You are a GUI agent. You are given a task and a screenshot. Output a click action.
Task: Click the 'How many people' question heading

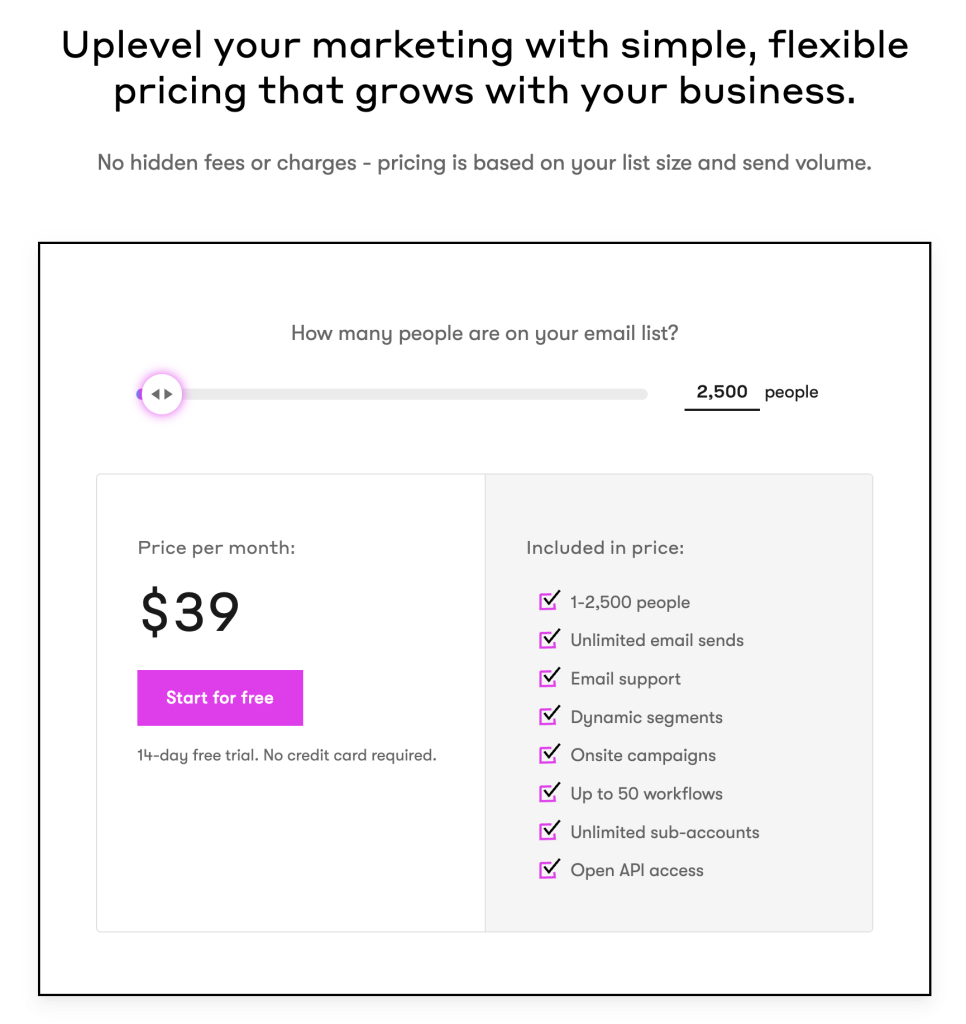pyautogui.click(x=483, y=333)
